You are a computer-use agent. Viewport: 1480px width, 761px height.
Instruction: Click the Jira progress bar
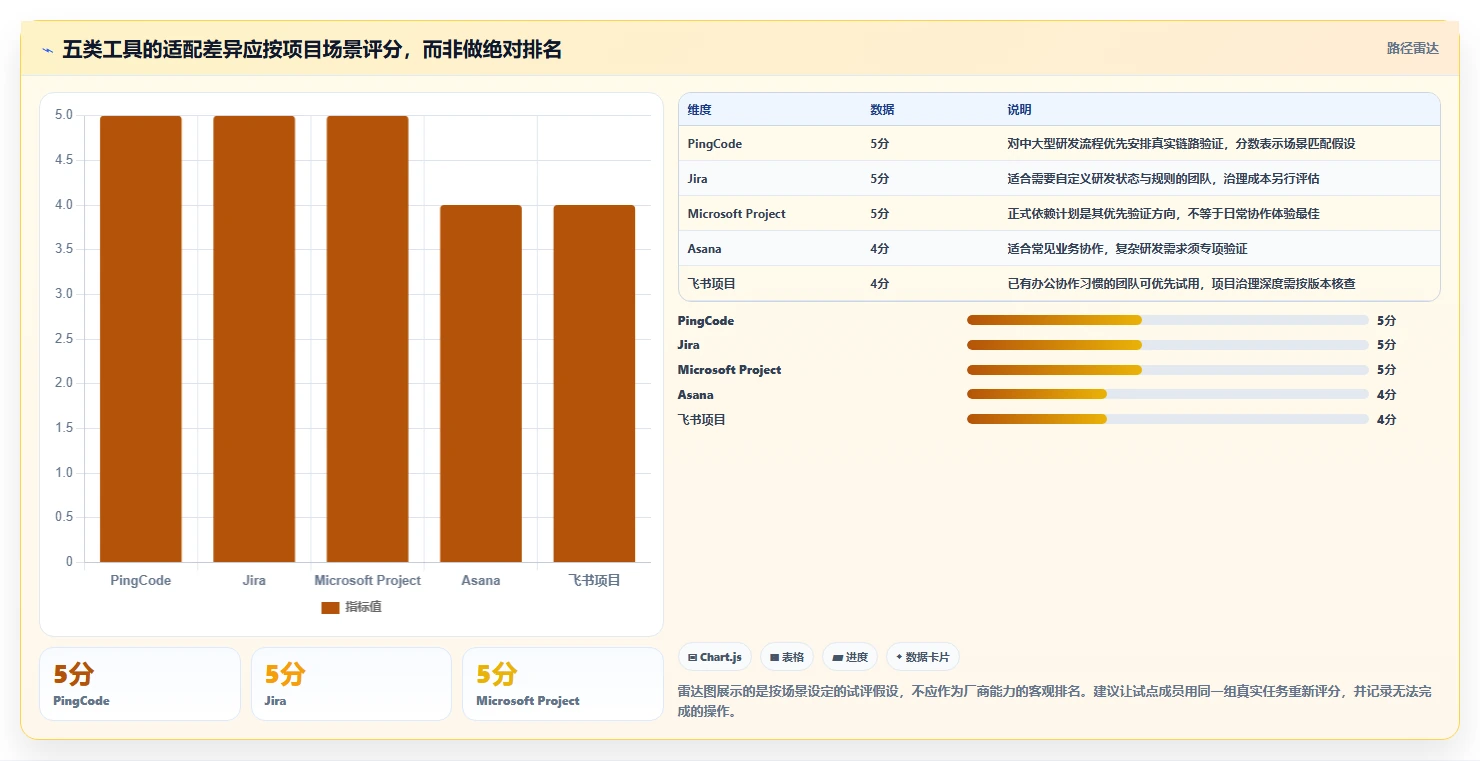pos(1167,344)
